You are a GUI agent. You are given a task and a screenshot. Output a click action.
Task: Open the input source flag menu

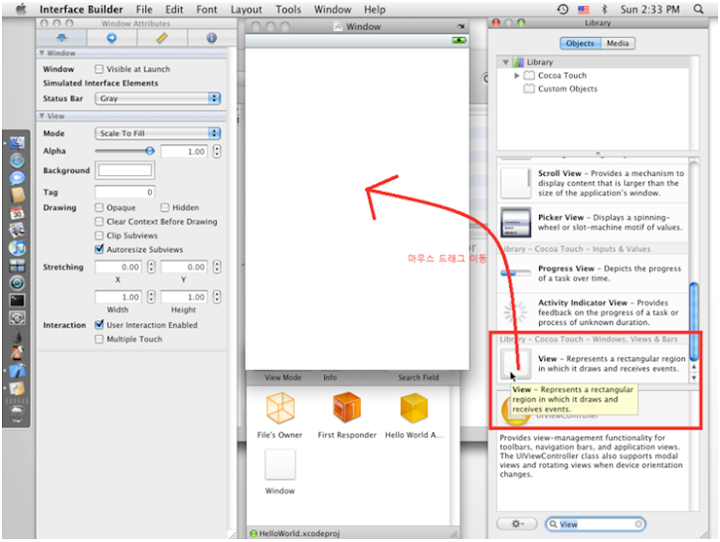pos(583,9)
